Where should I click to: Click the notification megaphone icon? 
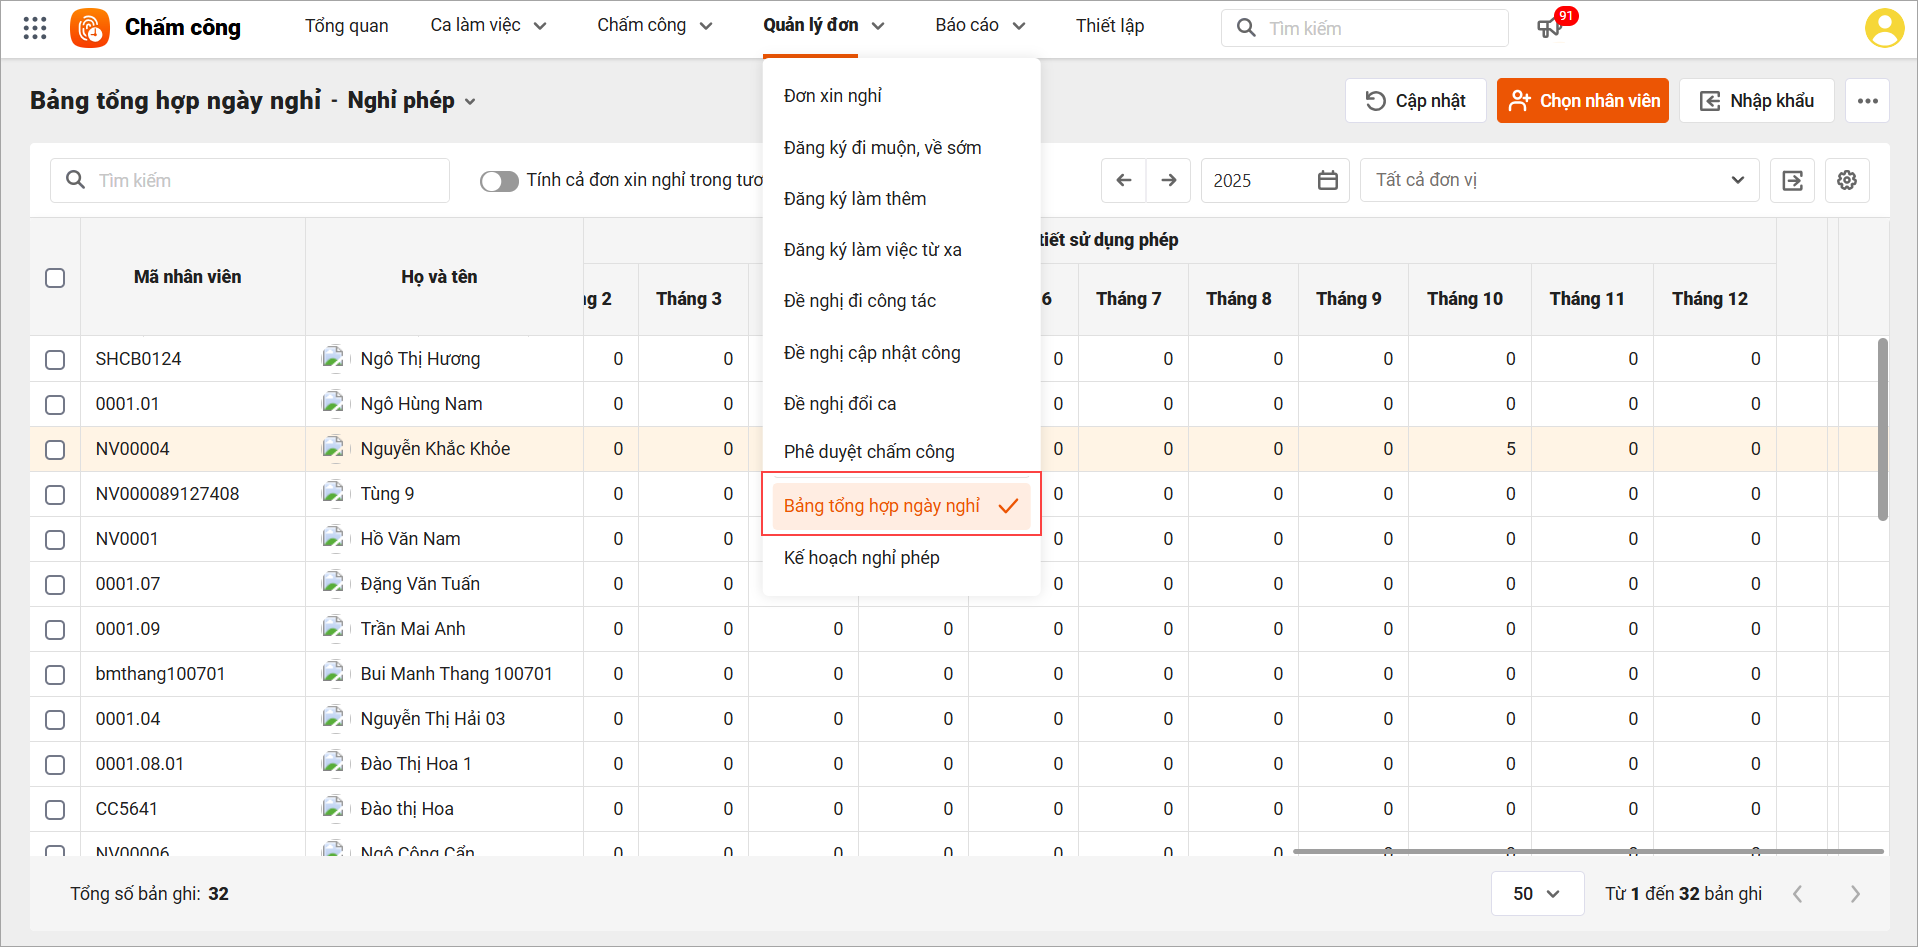1549,28
